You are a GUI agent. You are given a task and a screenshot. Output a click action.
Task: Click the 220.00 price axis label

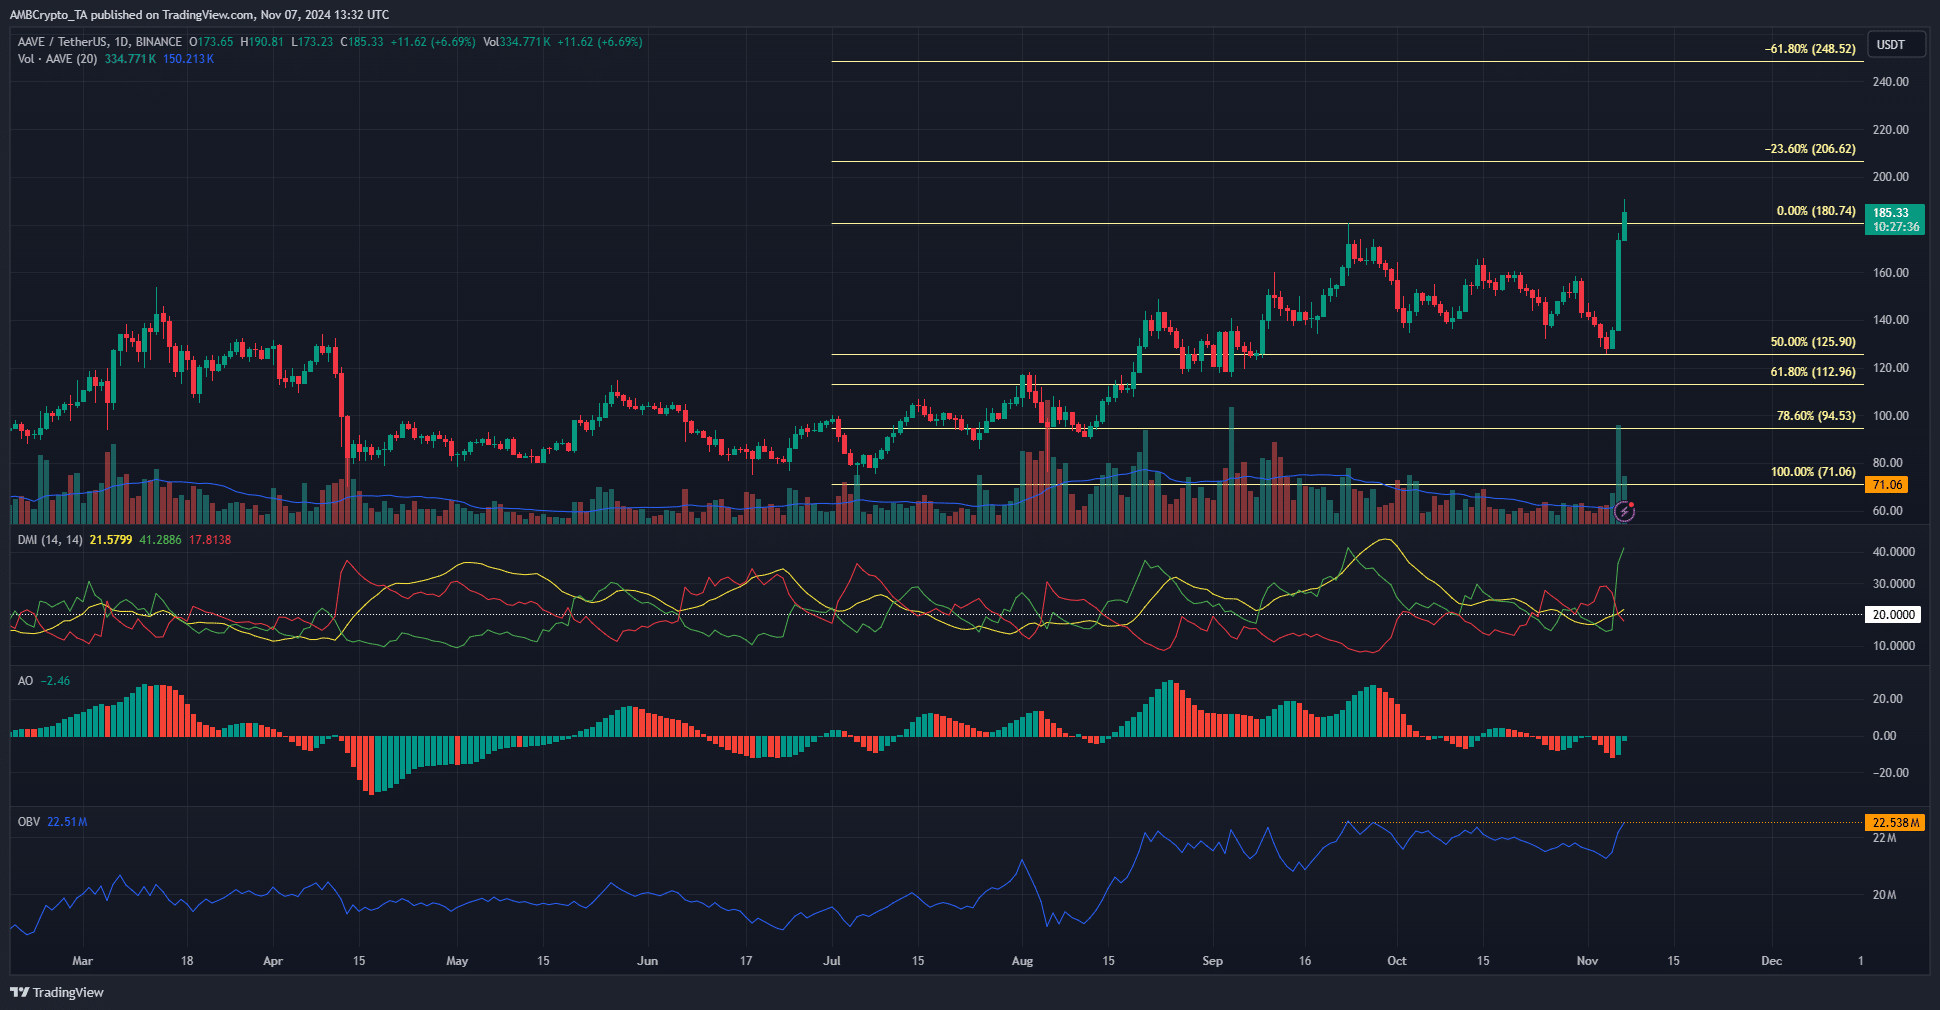(x=1890, y=130)
